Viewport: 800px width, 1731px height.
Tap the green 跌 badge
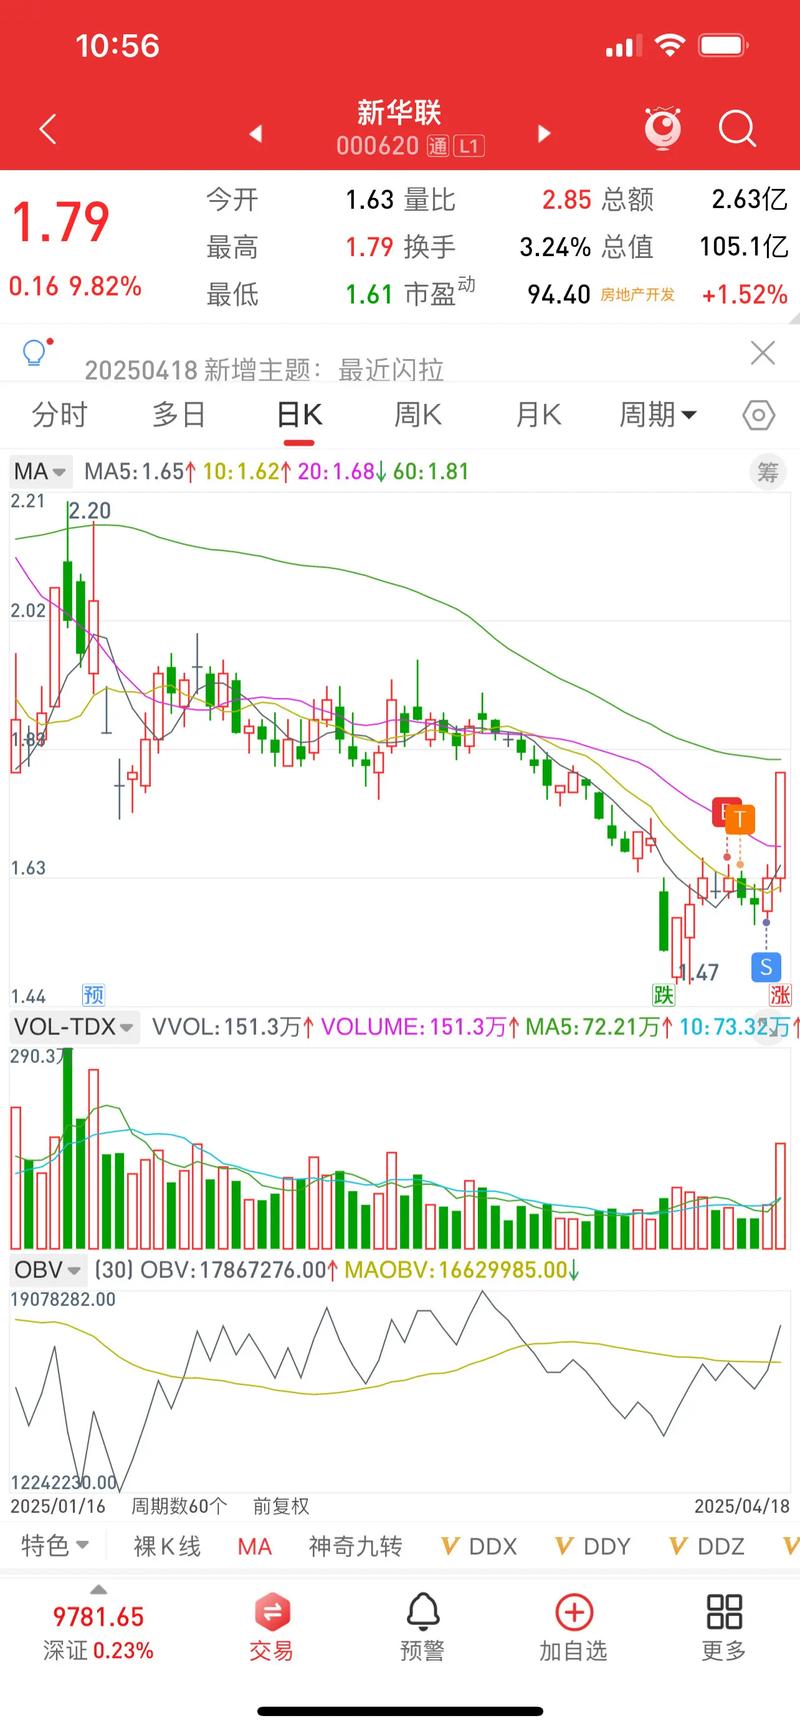(663, 994)
